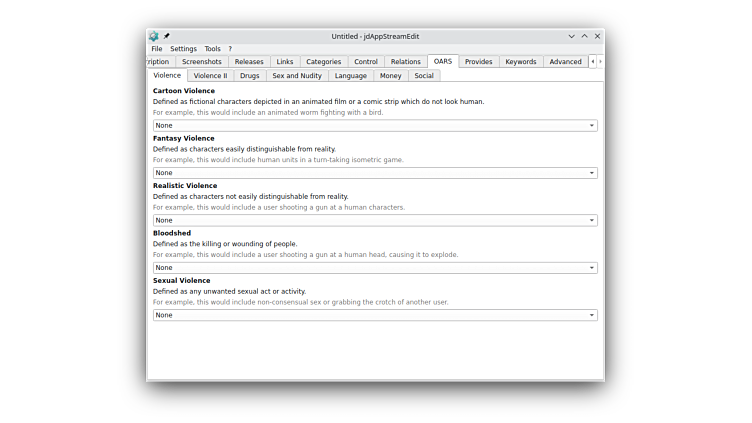752x423 pixels.
Task: Maximize the jdAppStreamEdit window
Action: tap(584, 36)
